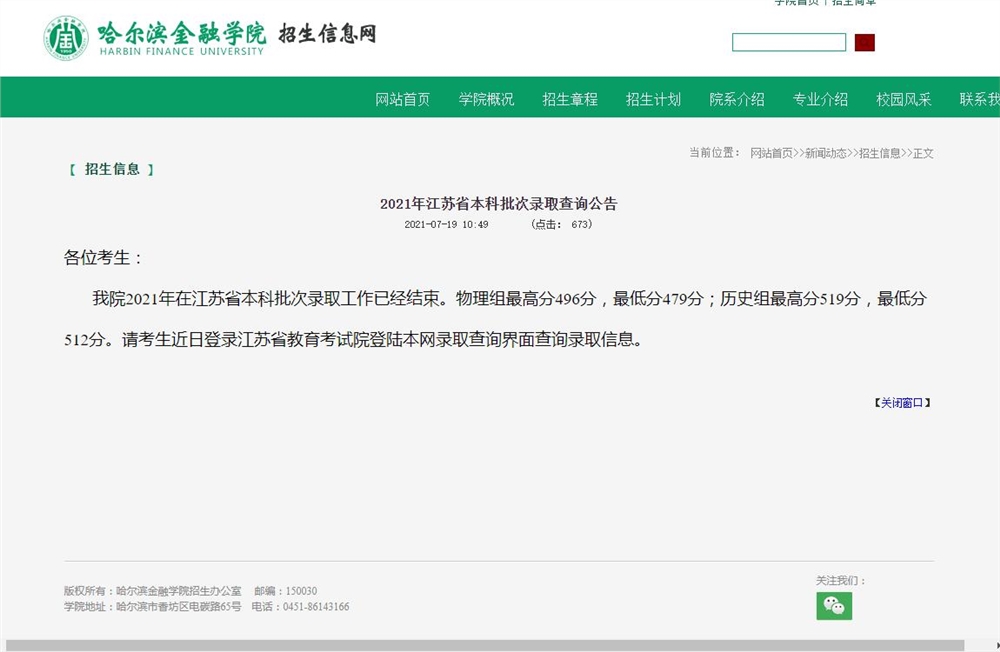Image resolution: width=1000 pixels, height=652 pixels.
Task: Click the 网站首页 breadcrumb link
Action: (771, 153)
